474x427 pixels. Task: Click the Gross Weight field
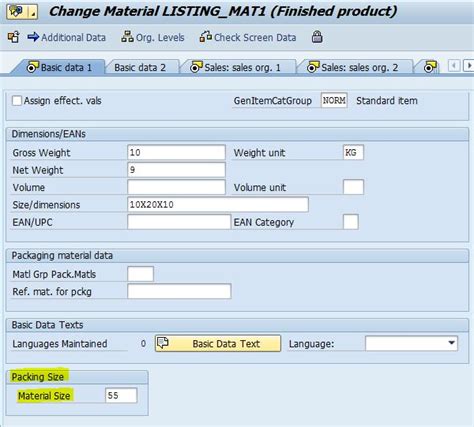pyautogui.click(x=176, y=152)
